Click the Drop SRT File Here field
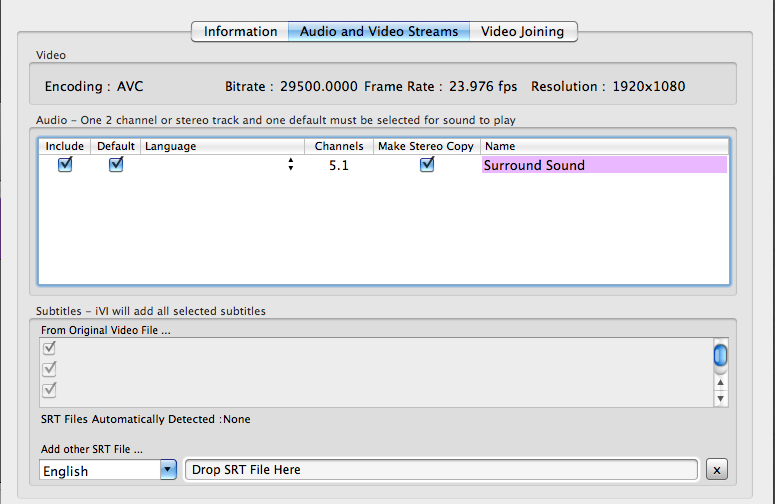Image resolution: width=775 pixels, height=504 pixels. (x=441, y=470)
